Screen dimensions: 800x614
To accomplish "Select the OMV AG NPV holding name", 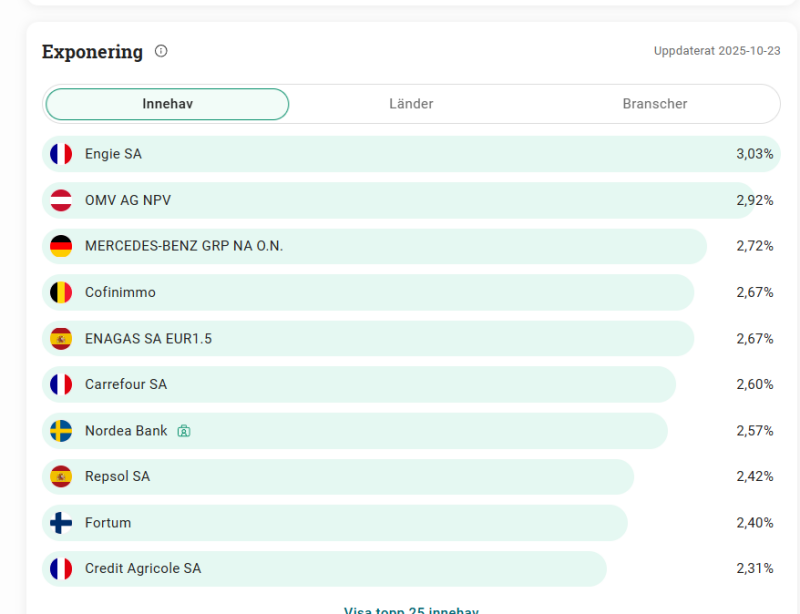I will tap(128, 200).
